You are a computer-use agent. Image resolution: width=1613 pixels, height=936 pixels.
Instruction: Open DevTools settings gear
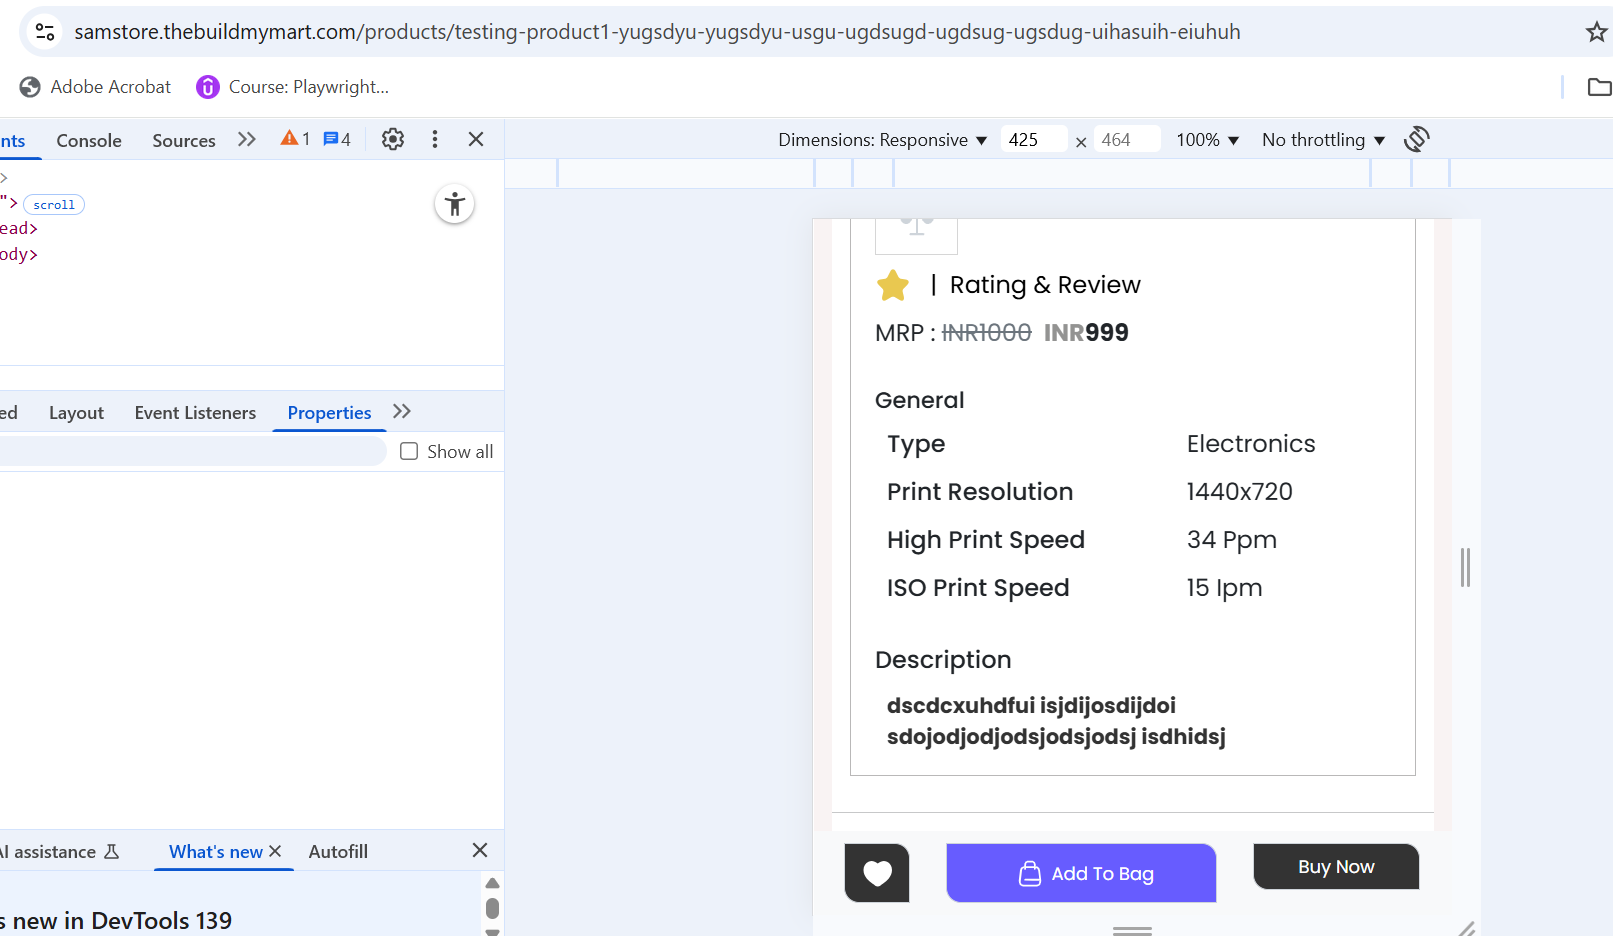393,139
